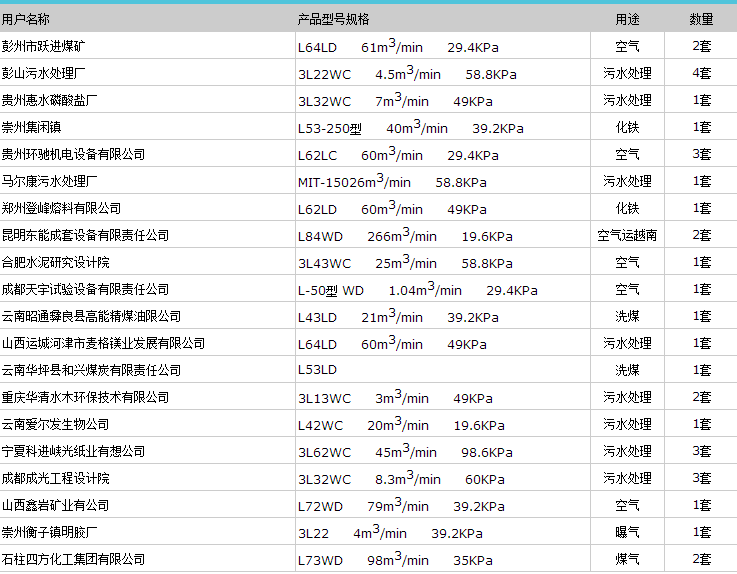Select 2套 quantity in 重庆华清水木 row
The height and width of the screenshot is (574, 737).
point(701,398)
